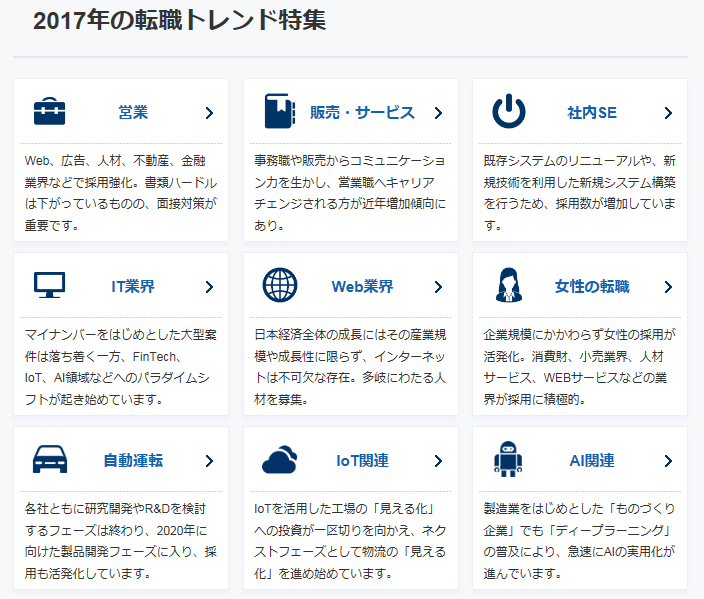Click the description starting with IoTを活用した工場
Screen dimensions: 704x599
point(350,541)
